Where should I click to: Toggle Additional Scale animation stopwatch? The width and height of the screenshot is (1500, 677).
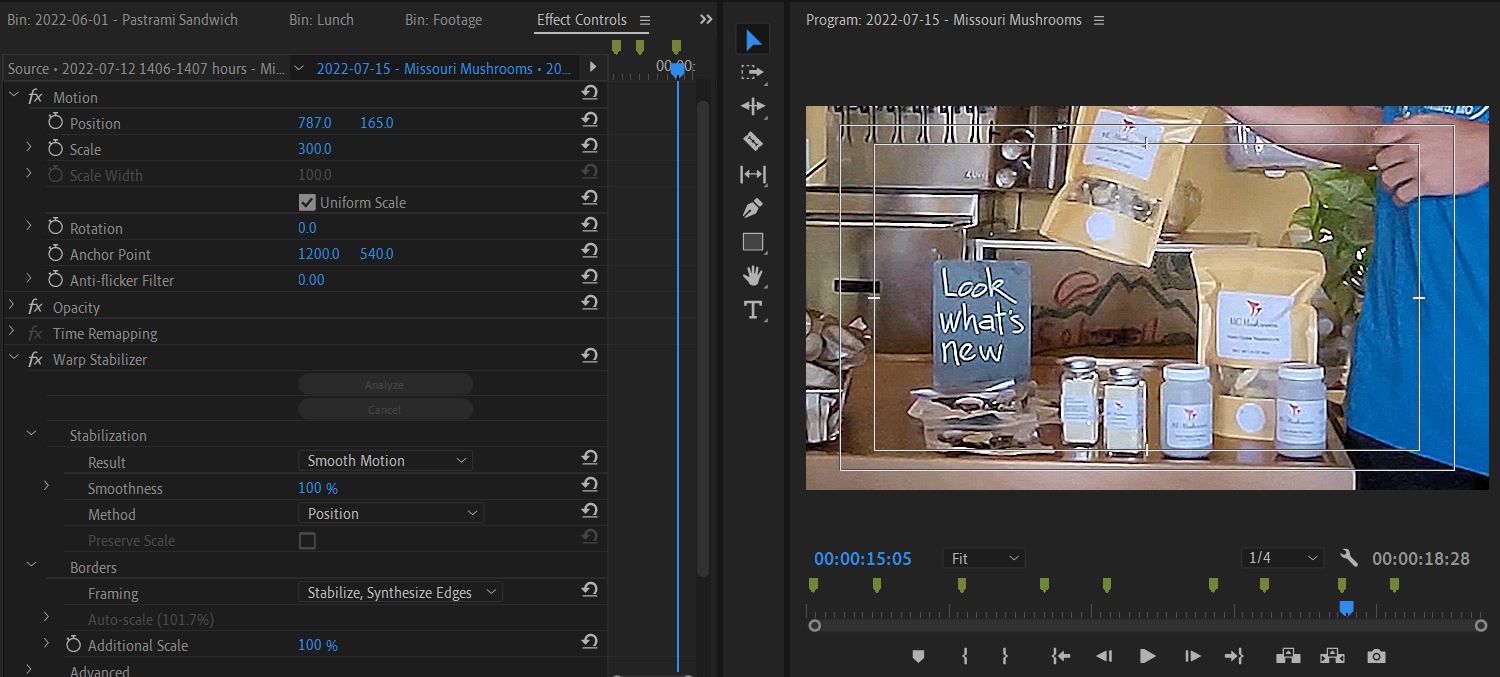coord(73,644)
